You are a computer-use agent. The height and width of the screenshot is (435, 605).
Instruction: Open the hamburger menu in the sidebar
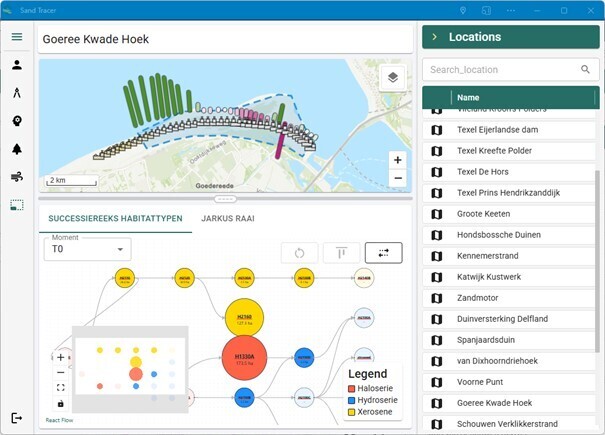(17, 37)
